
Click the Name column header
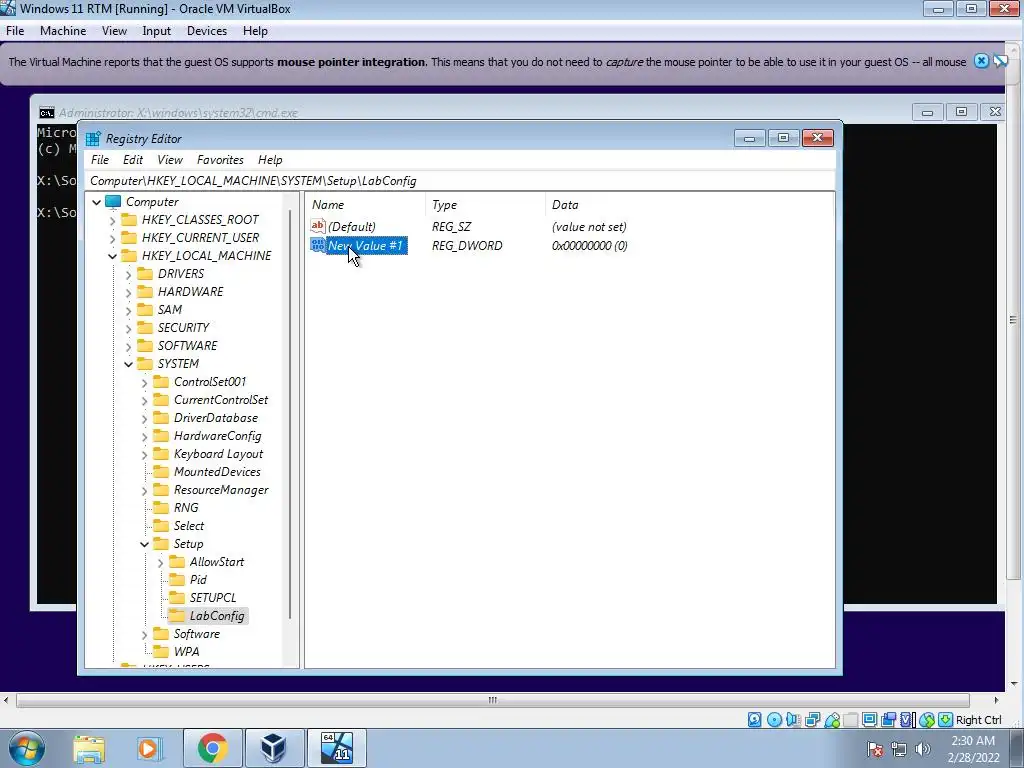pyautogui.click(x=366, y=204)
